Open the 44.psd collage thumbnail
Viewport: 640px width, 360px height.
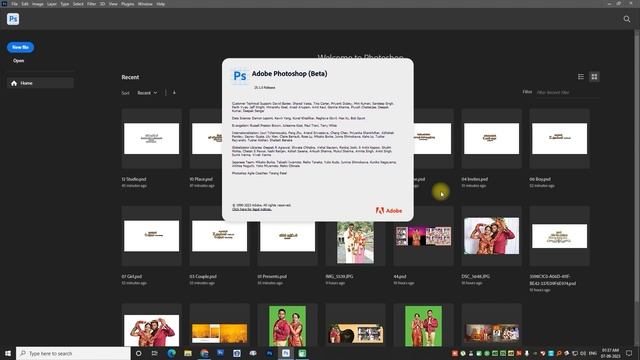coord(424,236)
